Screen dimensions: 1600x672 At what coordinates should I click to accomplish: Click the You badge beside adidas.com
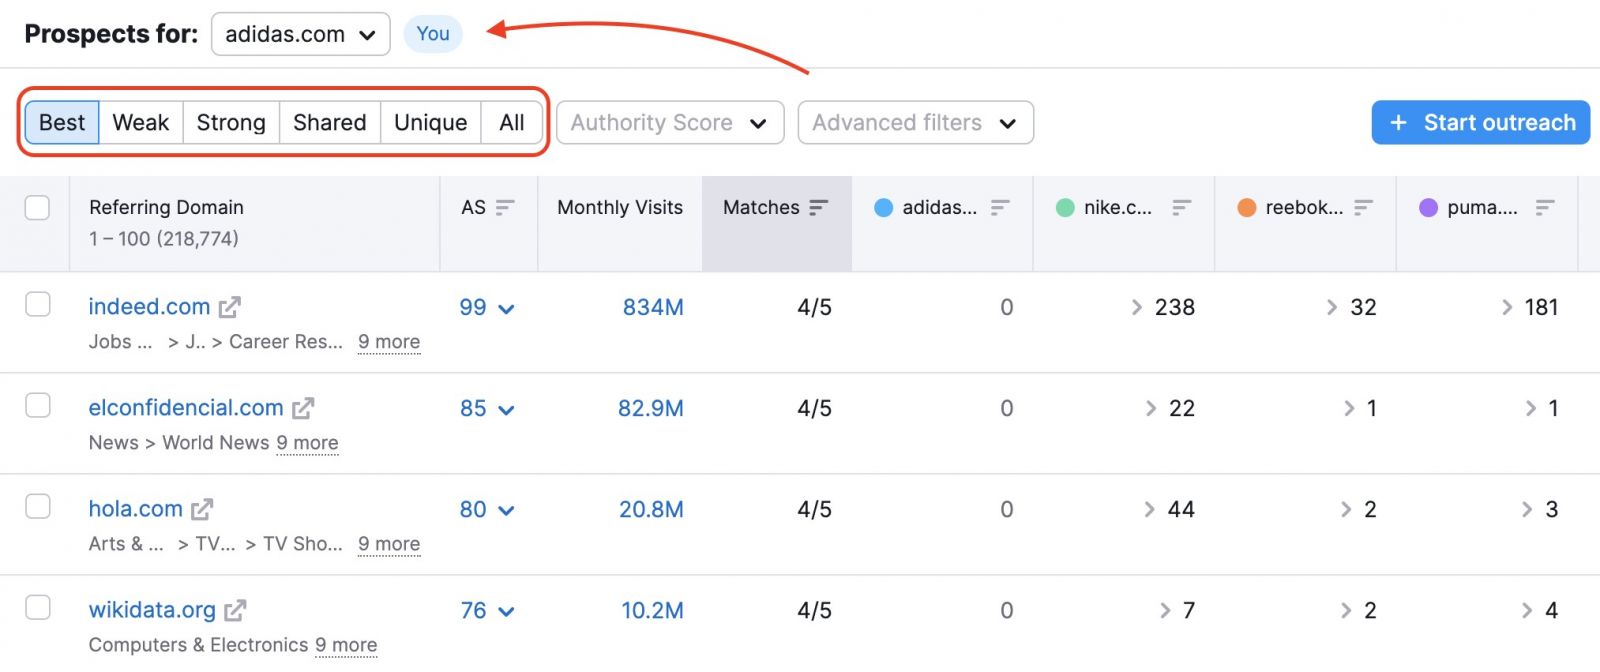click(x=433, y=34)
